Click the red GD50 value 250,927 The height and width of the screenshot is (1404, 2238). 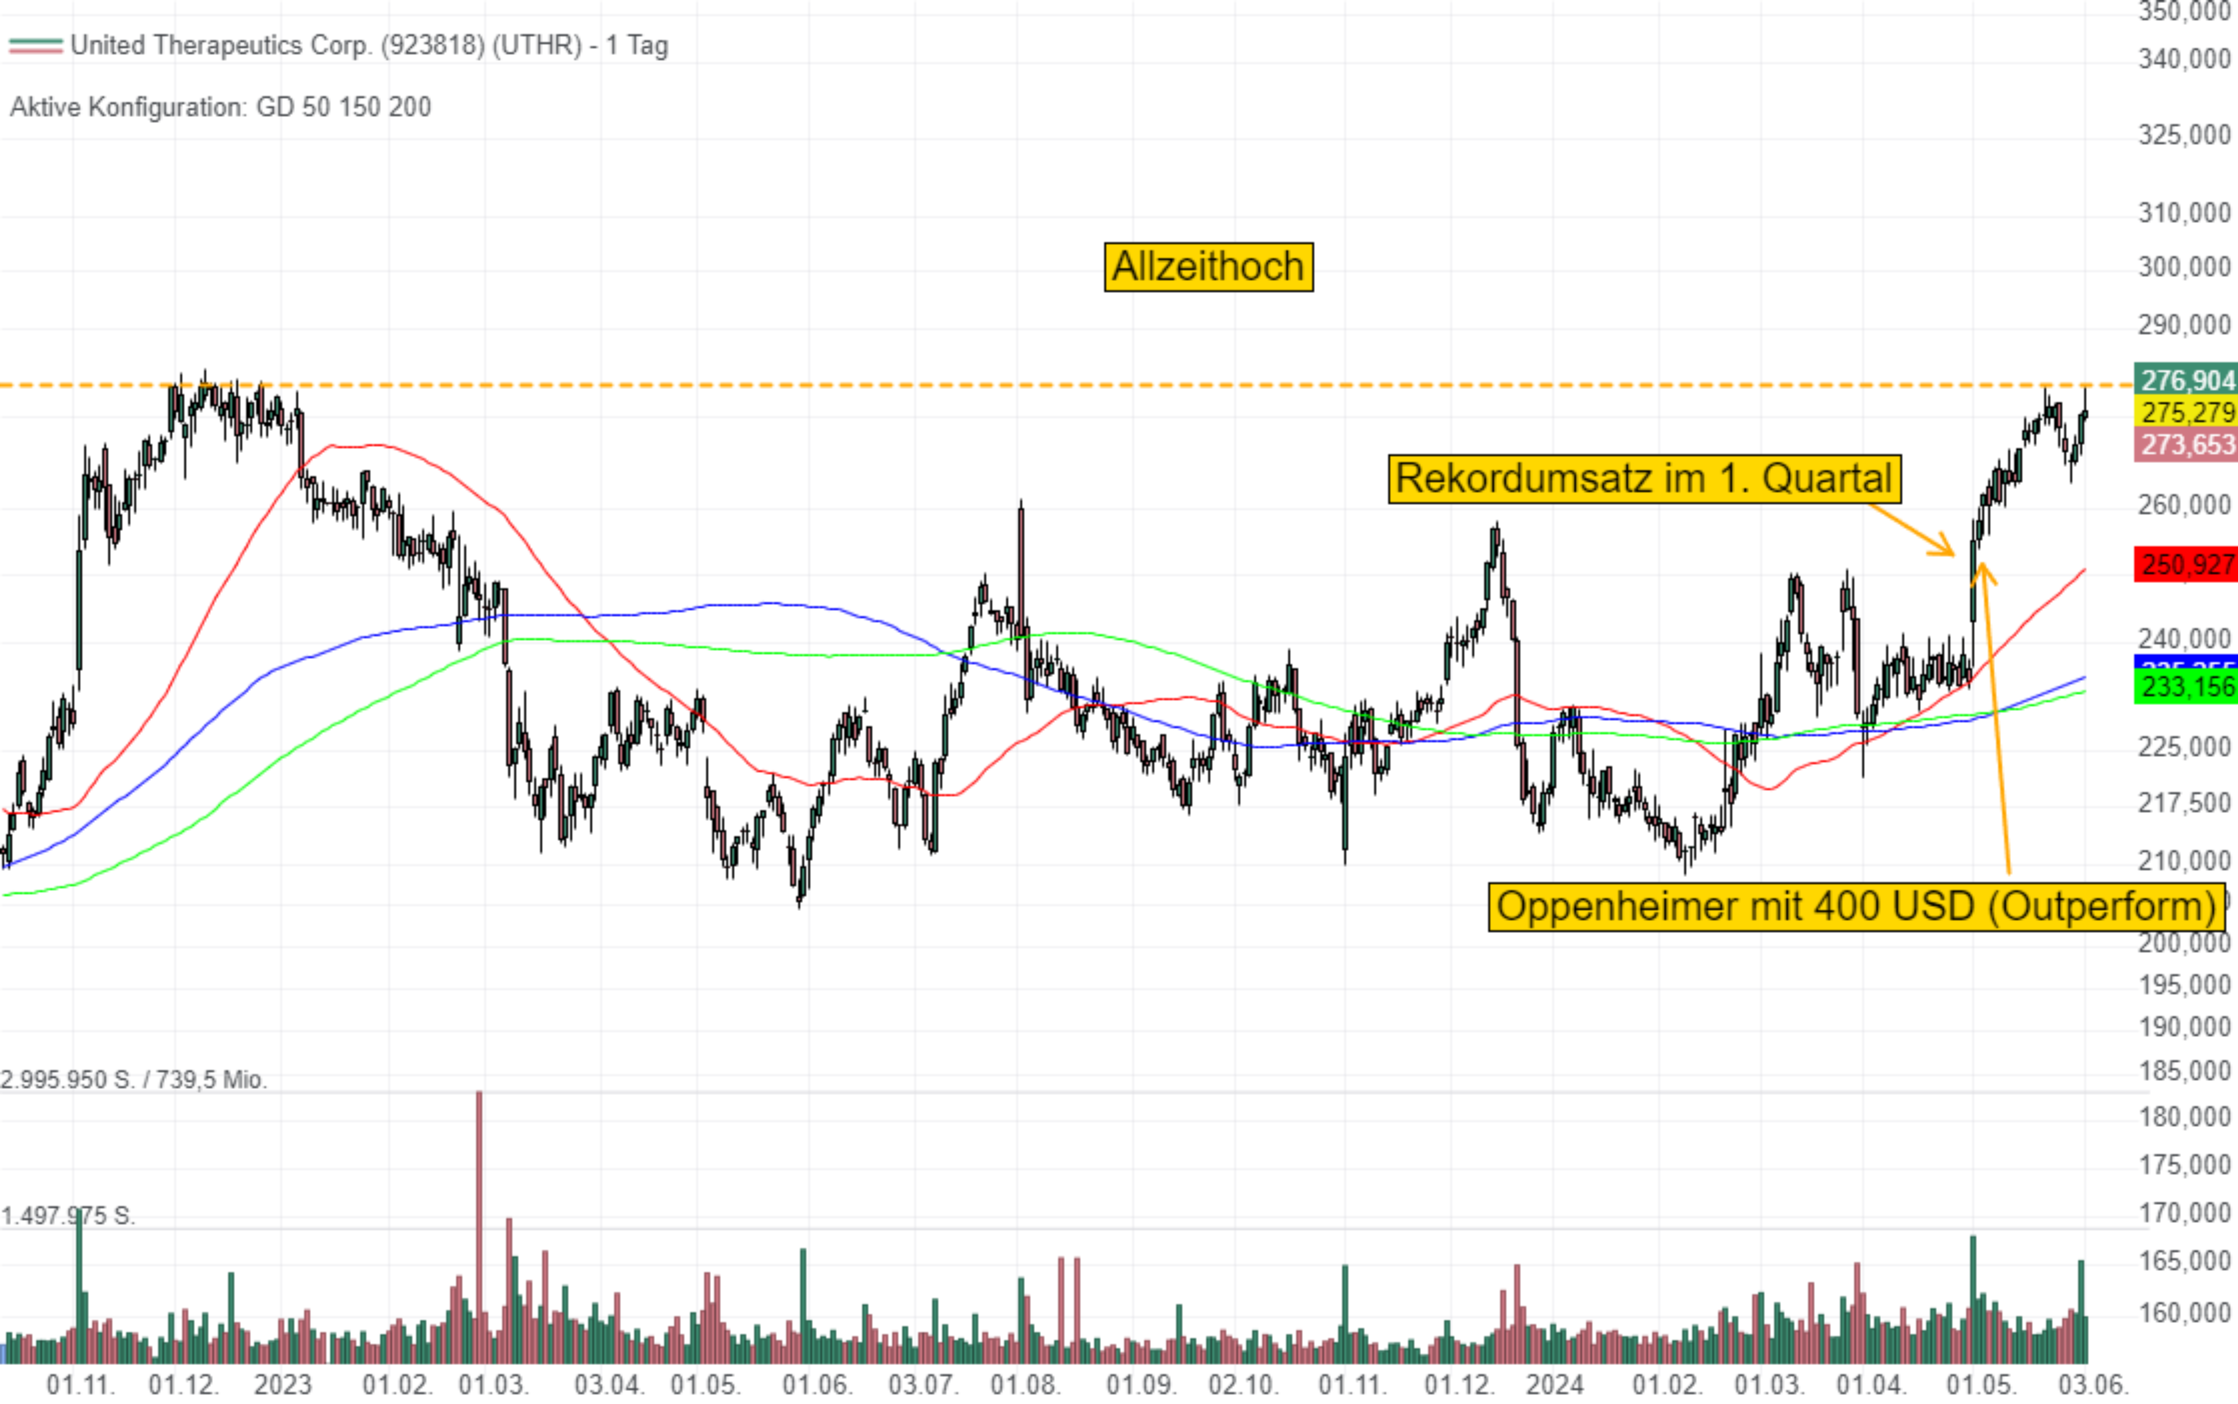point(2186,564)
